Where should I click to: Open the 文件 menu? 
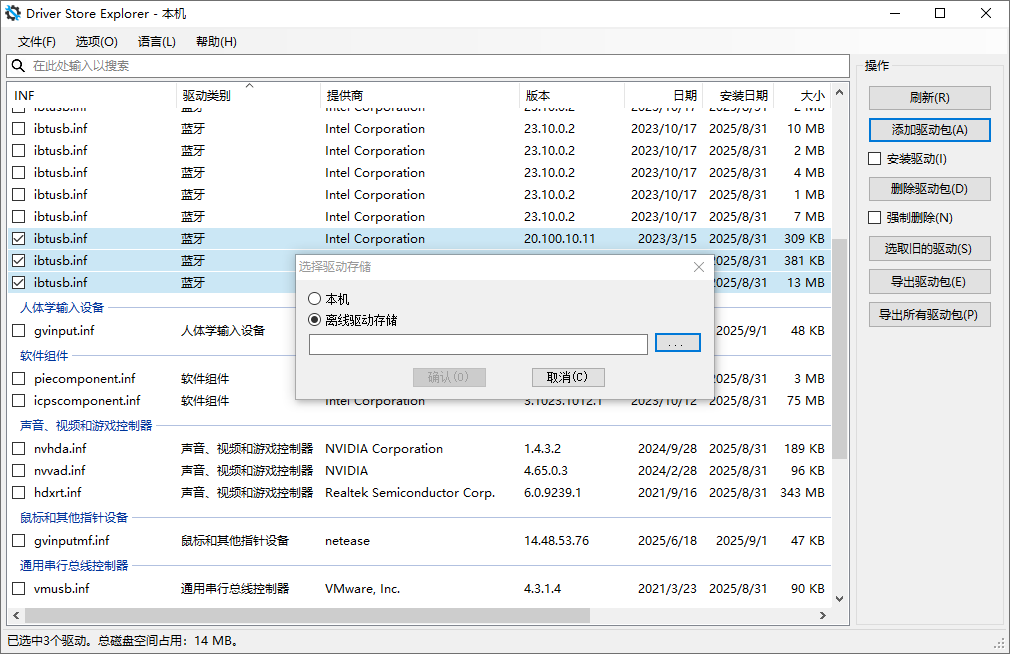[36, 41]
